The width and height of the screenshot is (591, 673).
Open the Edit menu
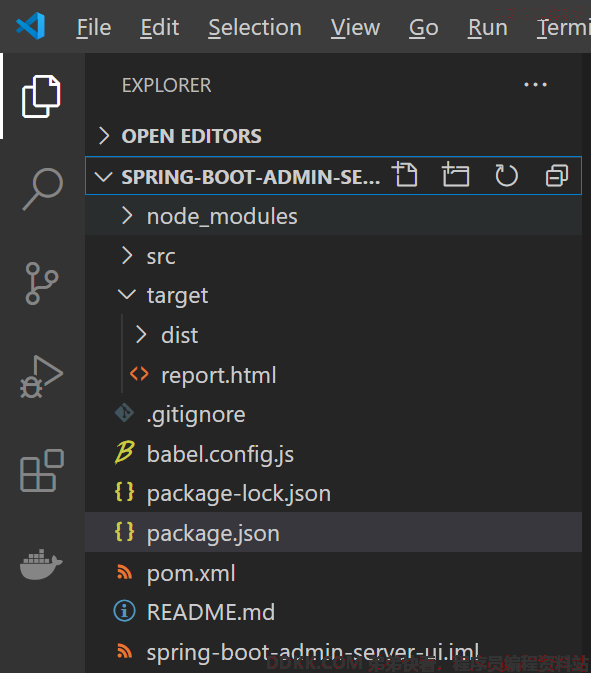160,27
